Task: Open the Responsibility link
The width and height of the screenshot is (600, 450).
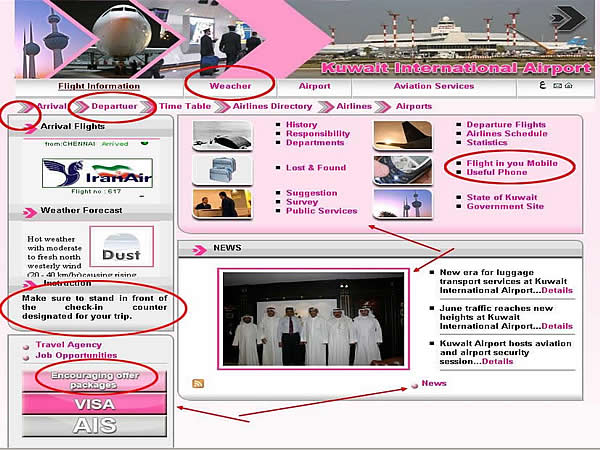Action: click(318, 134)
